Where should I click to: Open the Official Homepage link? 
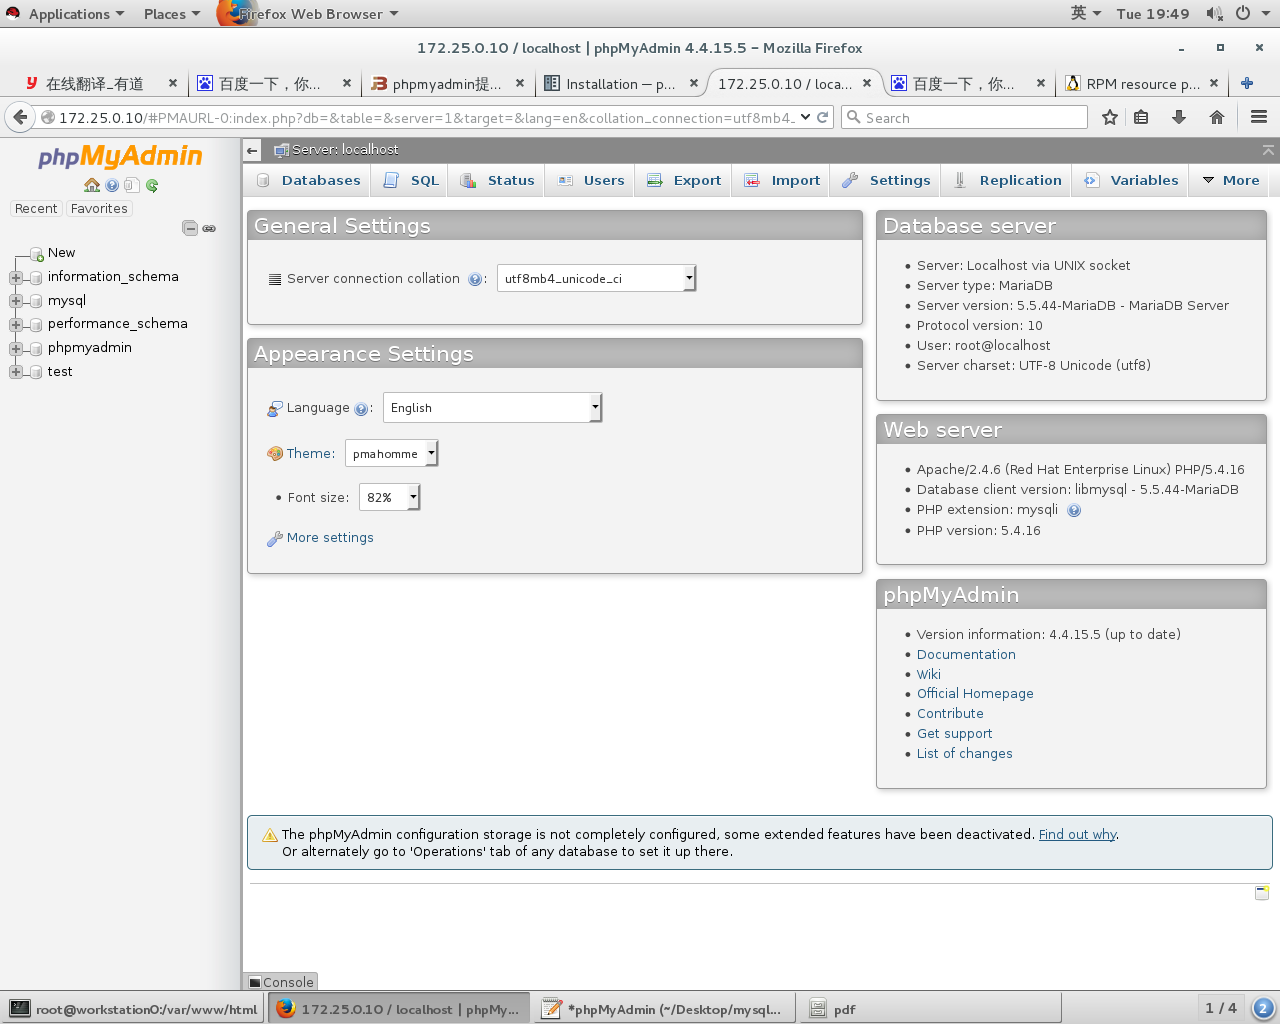[x=975, y=694]
